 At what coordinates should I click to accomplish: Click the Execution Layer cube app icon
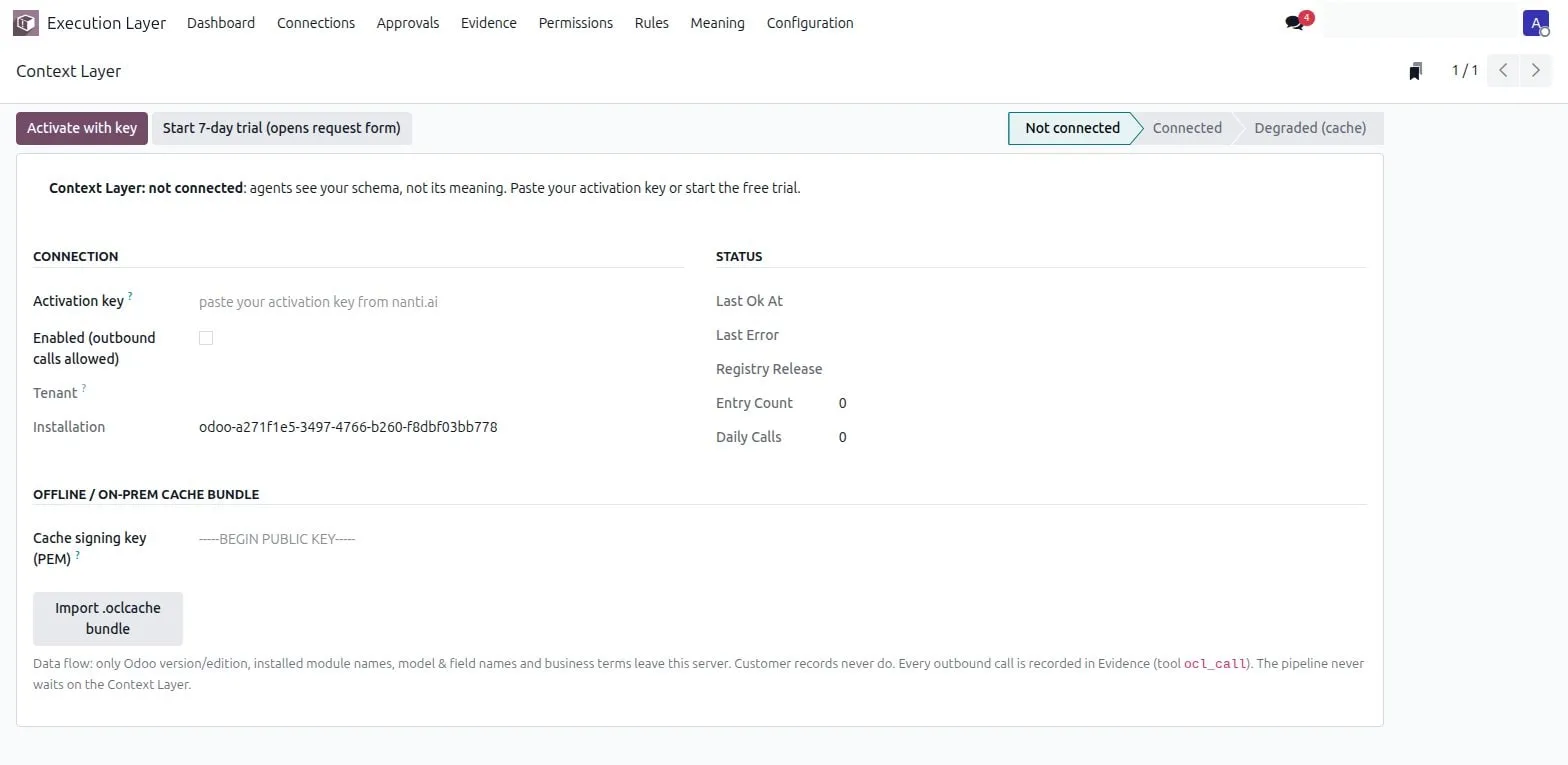(25, 22)
